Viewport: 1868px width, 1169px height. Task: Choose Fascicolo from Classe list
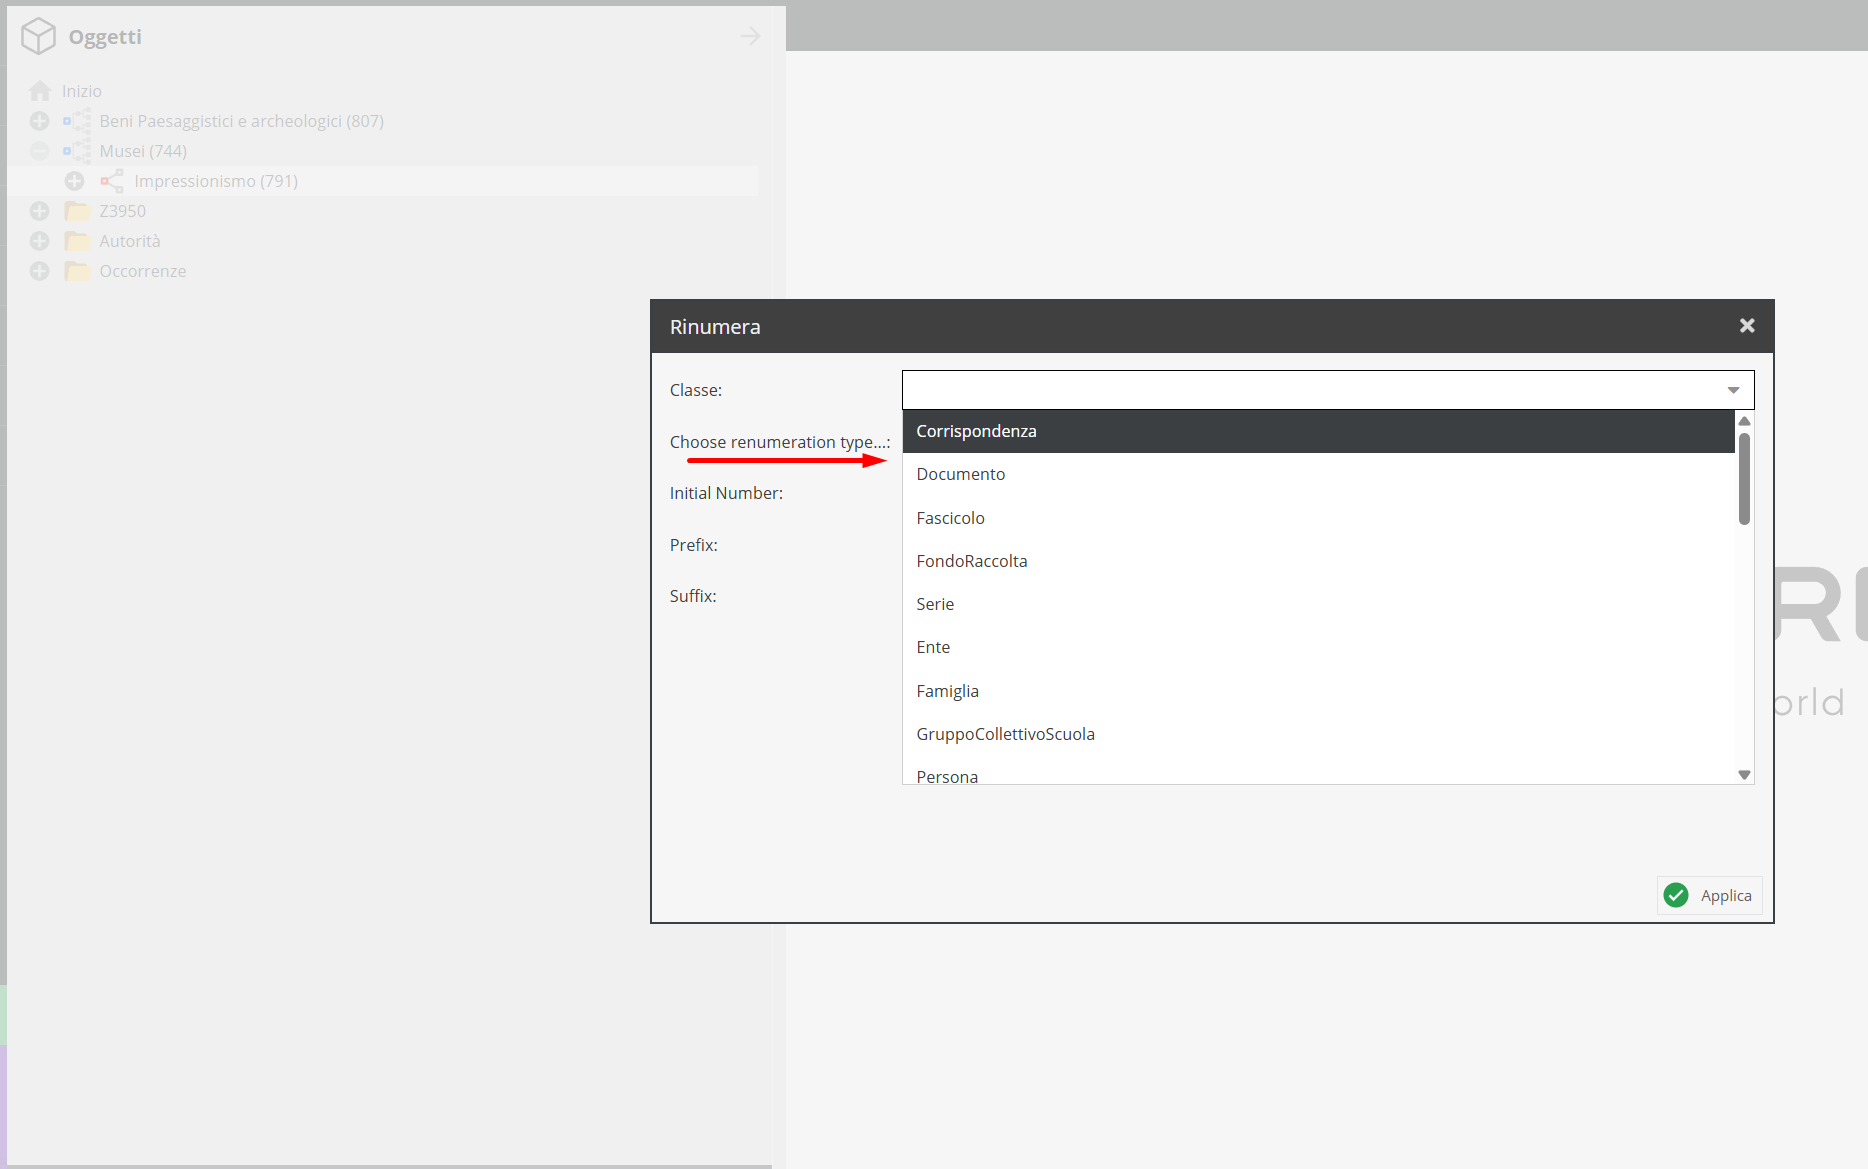click(1318, 518)
